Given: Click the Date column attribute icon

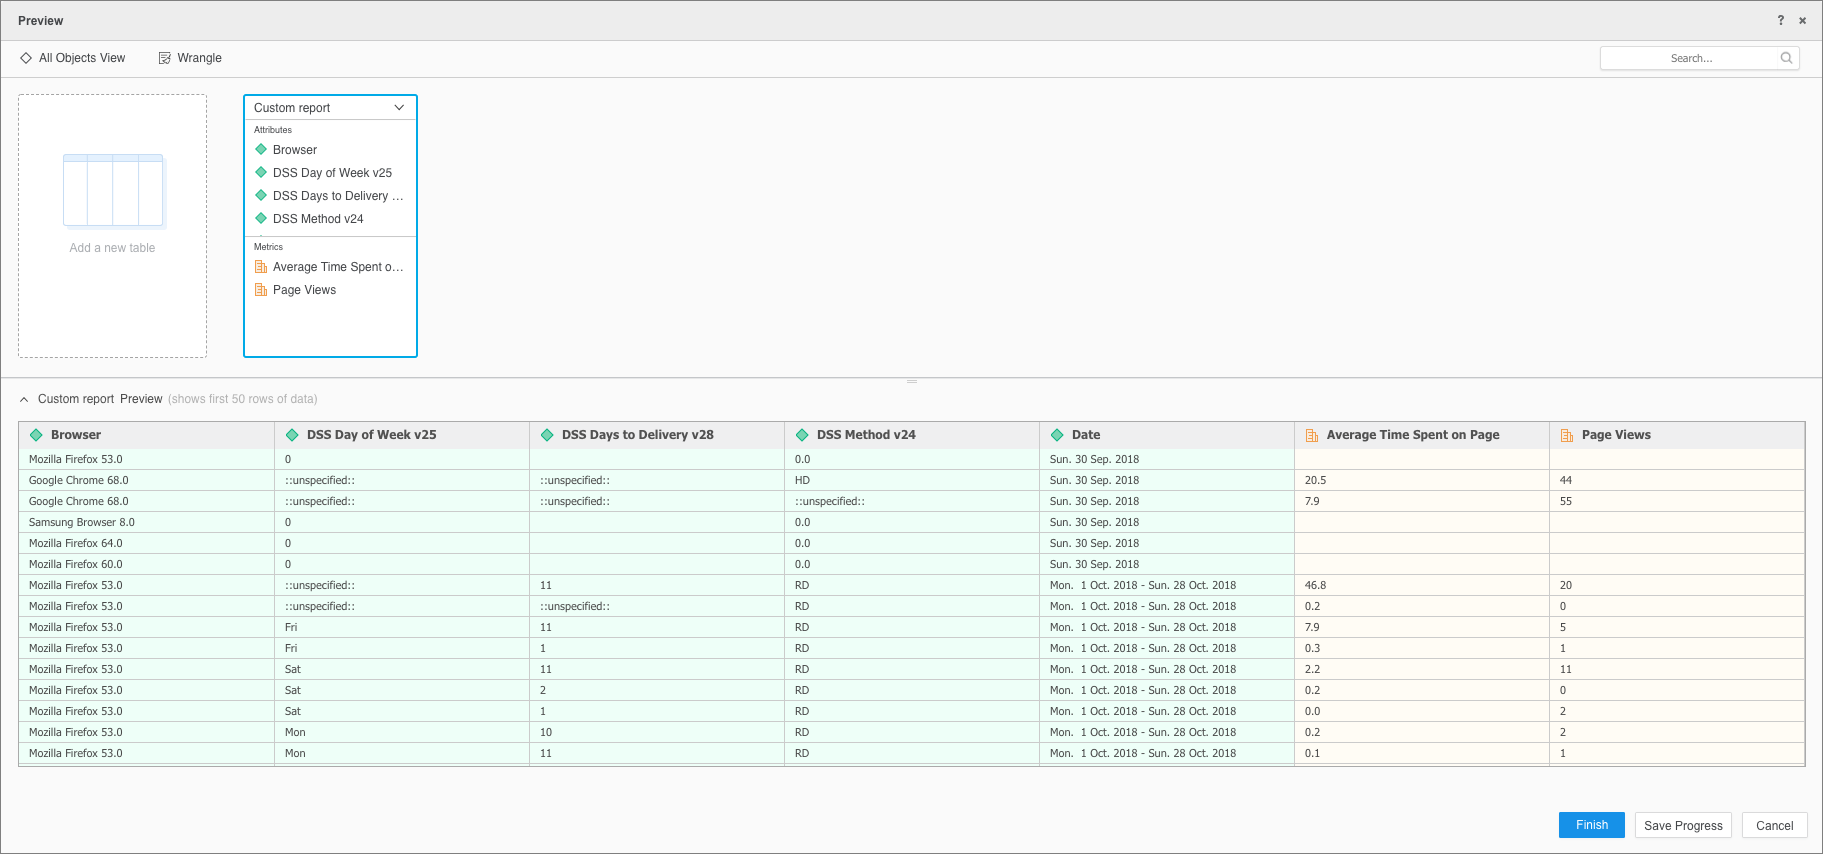Looking at the screenshot, I should coord(1057,435).
